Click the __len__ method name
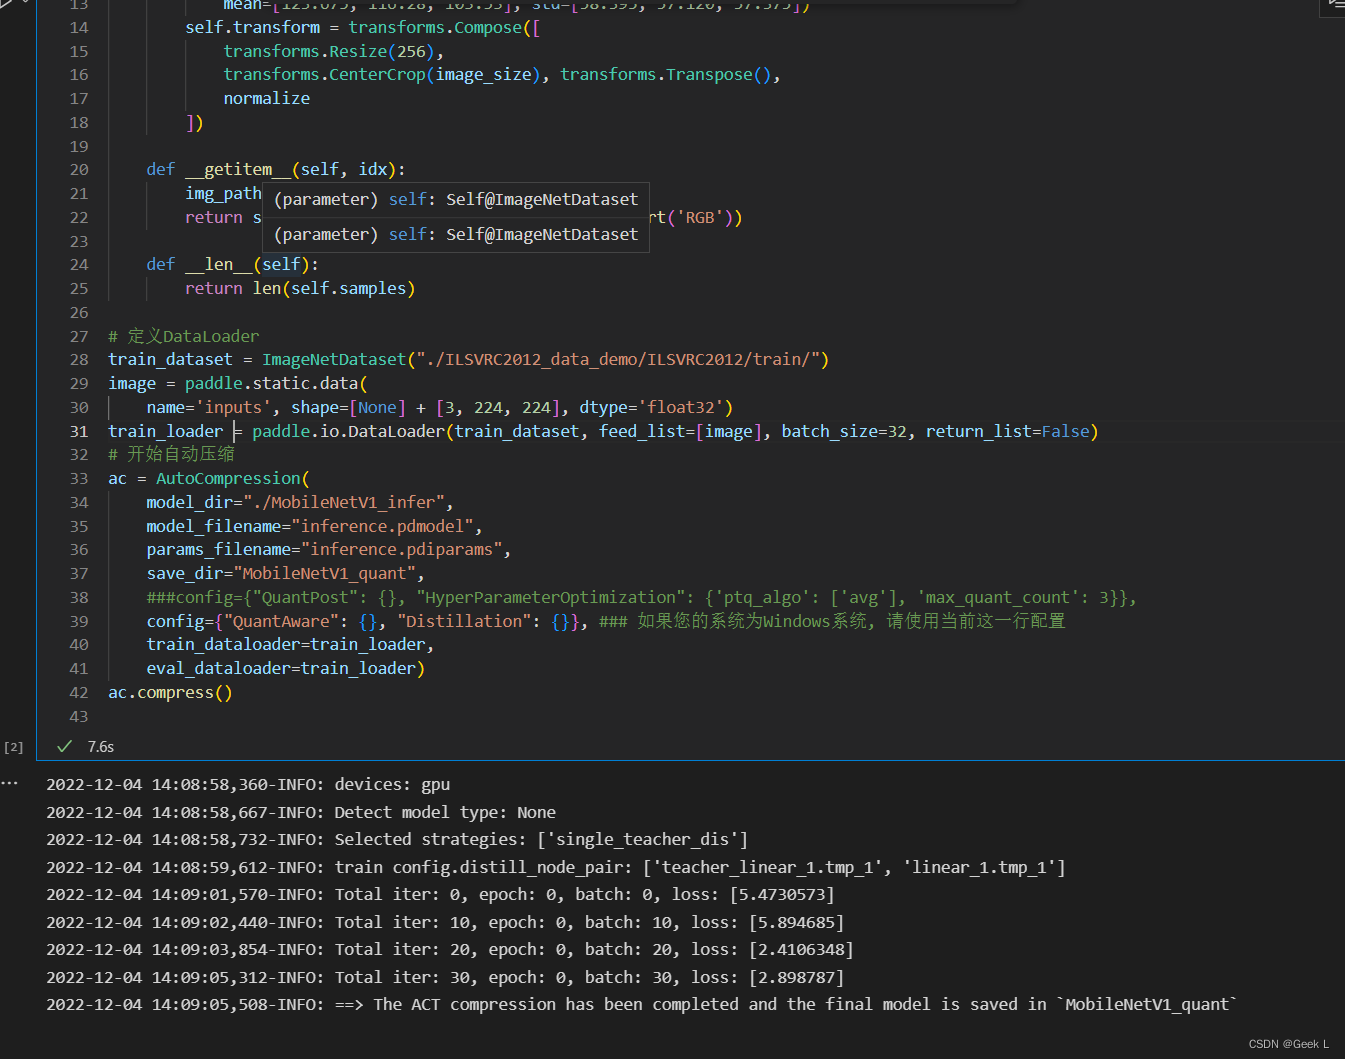 point(219,264)
